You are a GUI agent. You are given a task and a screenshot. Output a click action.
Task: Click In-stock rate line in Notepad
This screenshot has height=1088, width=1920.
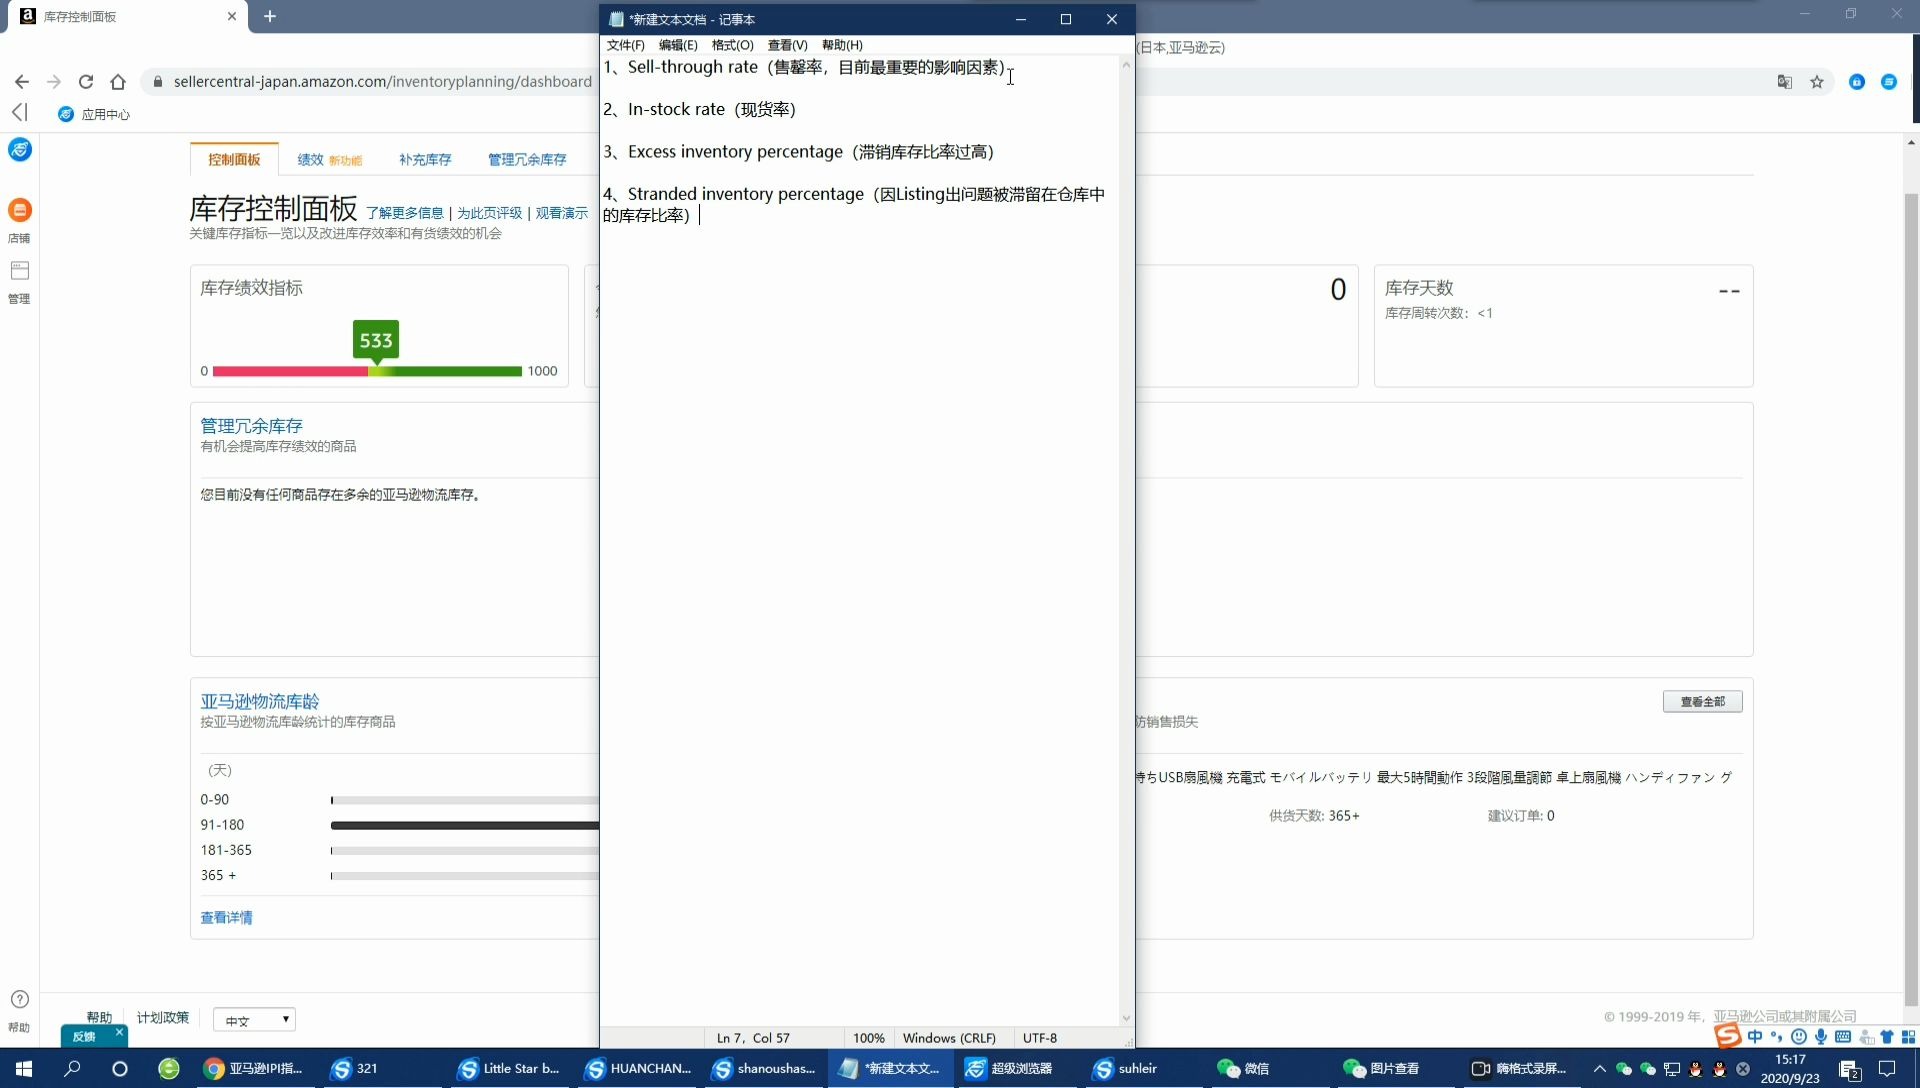click(x=699, y=109)
